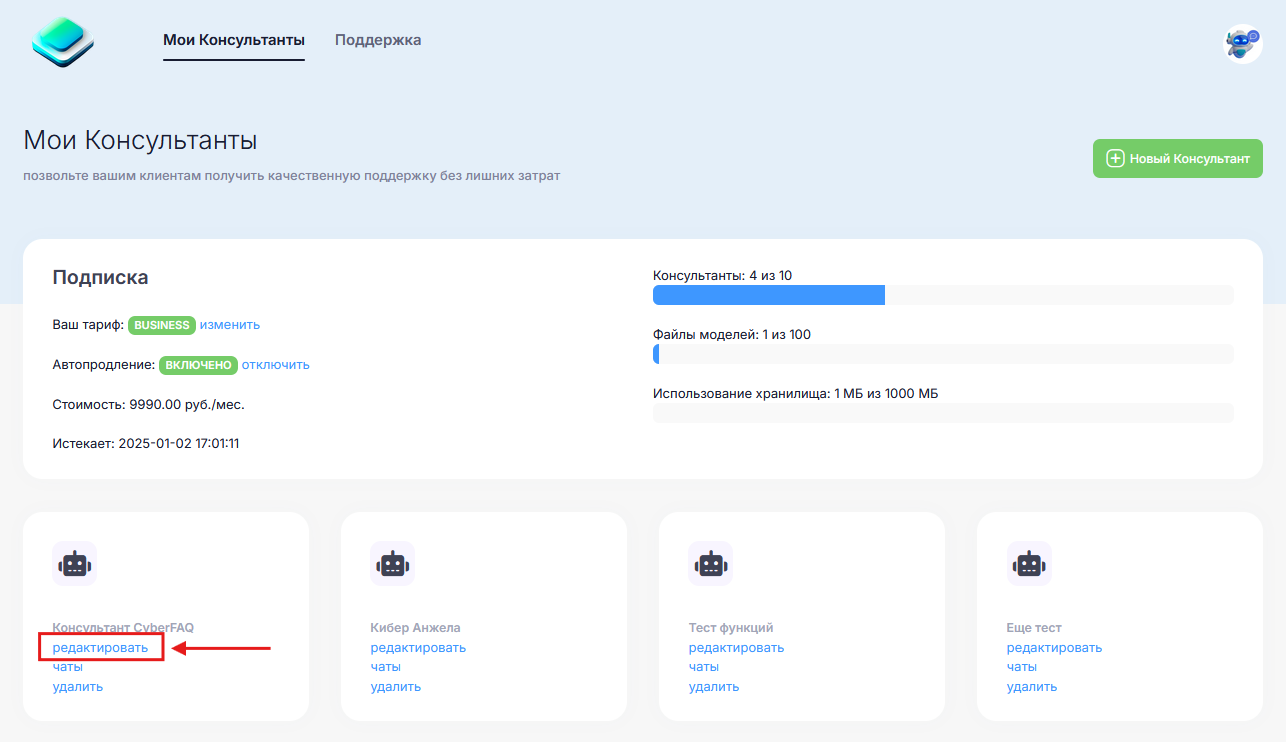Click the Еще тест card title
The width and height of the screenshot is (1286, 742).
coord(1034,628)
